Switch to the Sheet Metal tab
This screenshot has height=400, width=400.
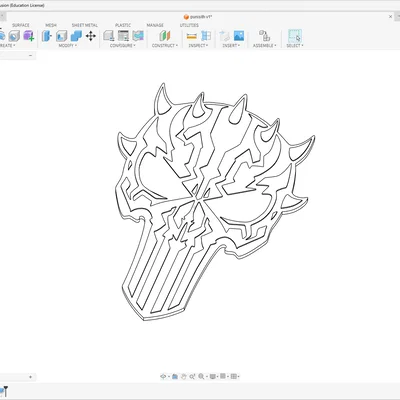85,25
